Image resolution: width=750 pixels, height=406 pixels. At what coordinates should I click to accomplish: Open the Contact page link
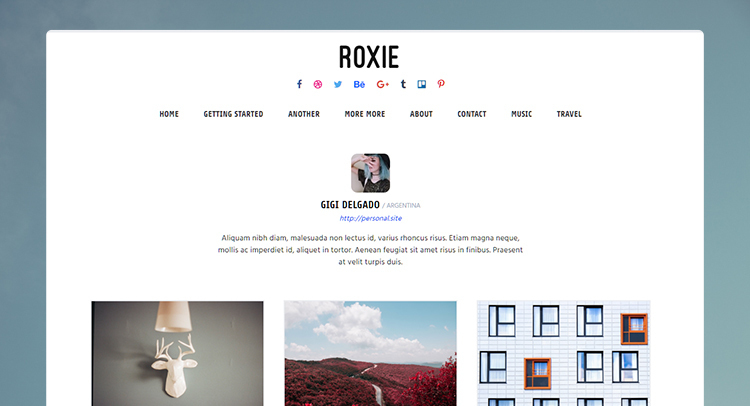pyautogui.click(x=472, y=114)
